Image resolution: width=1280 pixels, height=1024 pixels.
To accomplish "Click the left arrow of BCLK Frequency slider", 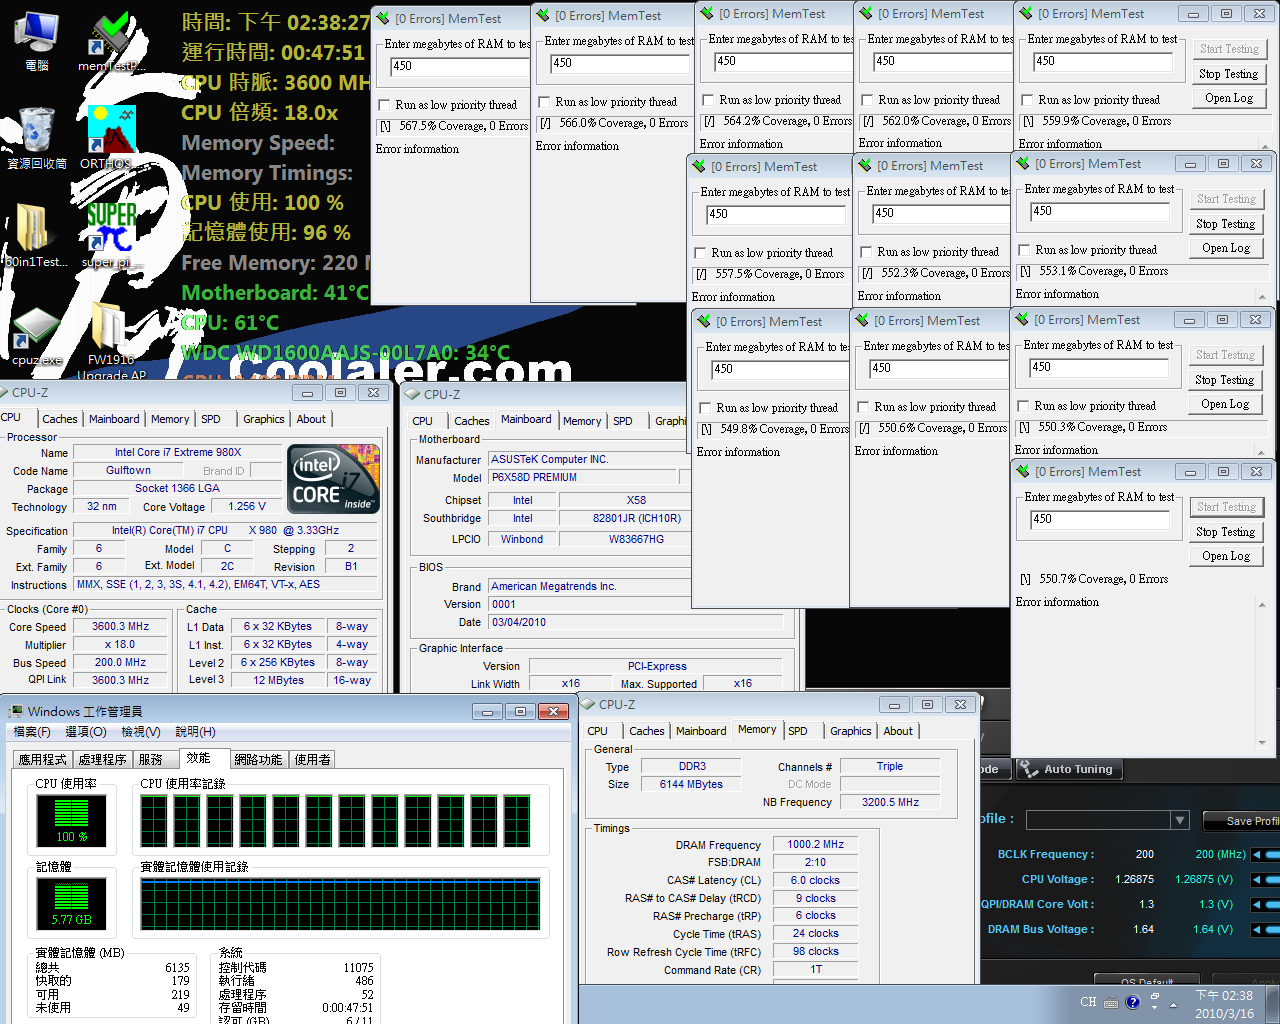I will [x=1256, y=854].
